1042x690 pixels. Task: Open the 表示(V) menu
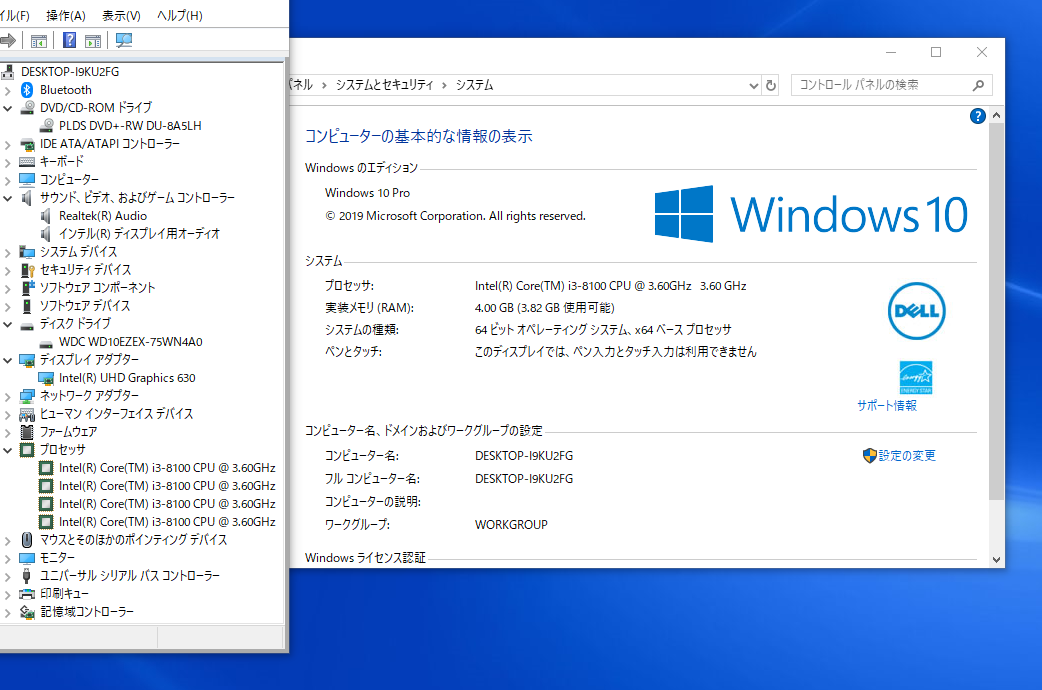121,15
